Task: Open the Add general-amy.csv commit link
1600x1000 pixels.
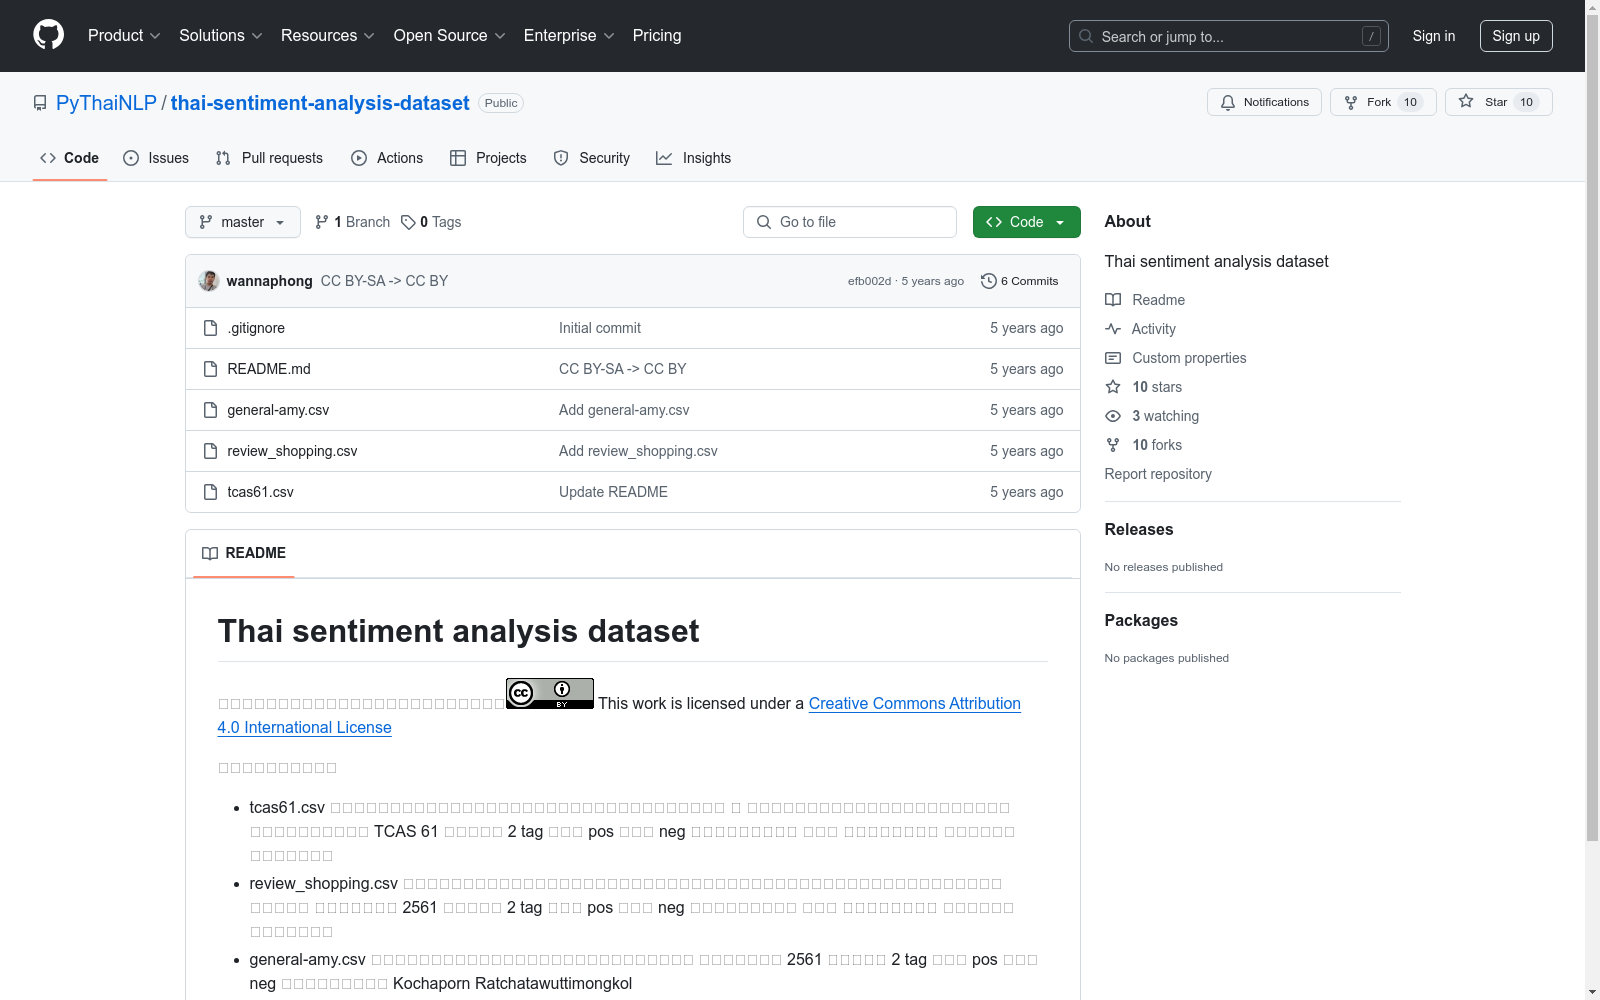Action: click(x=624, y=410)
